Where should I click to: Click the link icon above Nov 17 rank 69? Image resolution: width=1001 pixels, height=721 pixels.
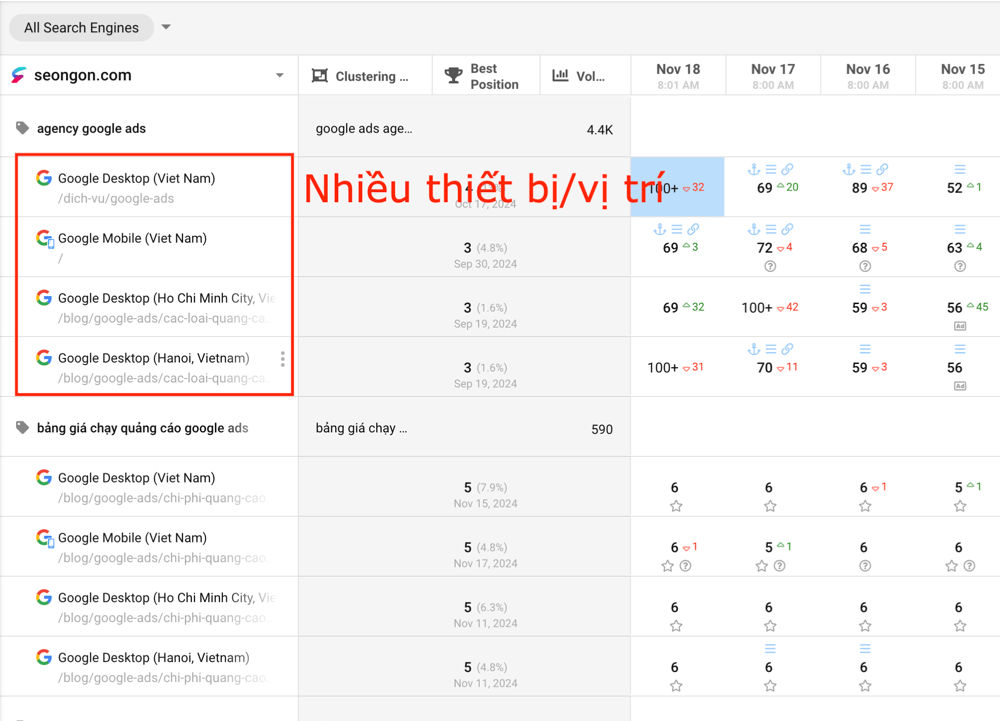tap(787, 169)
